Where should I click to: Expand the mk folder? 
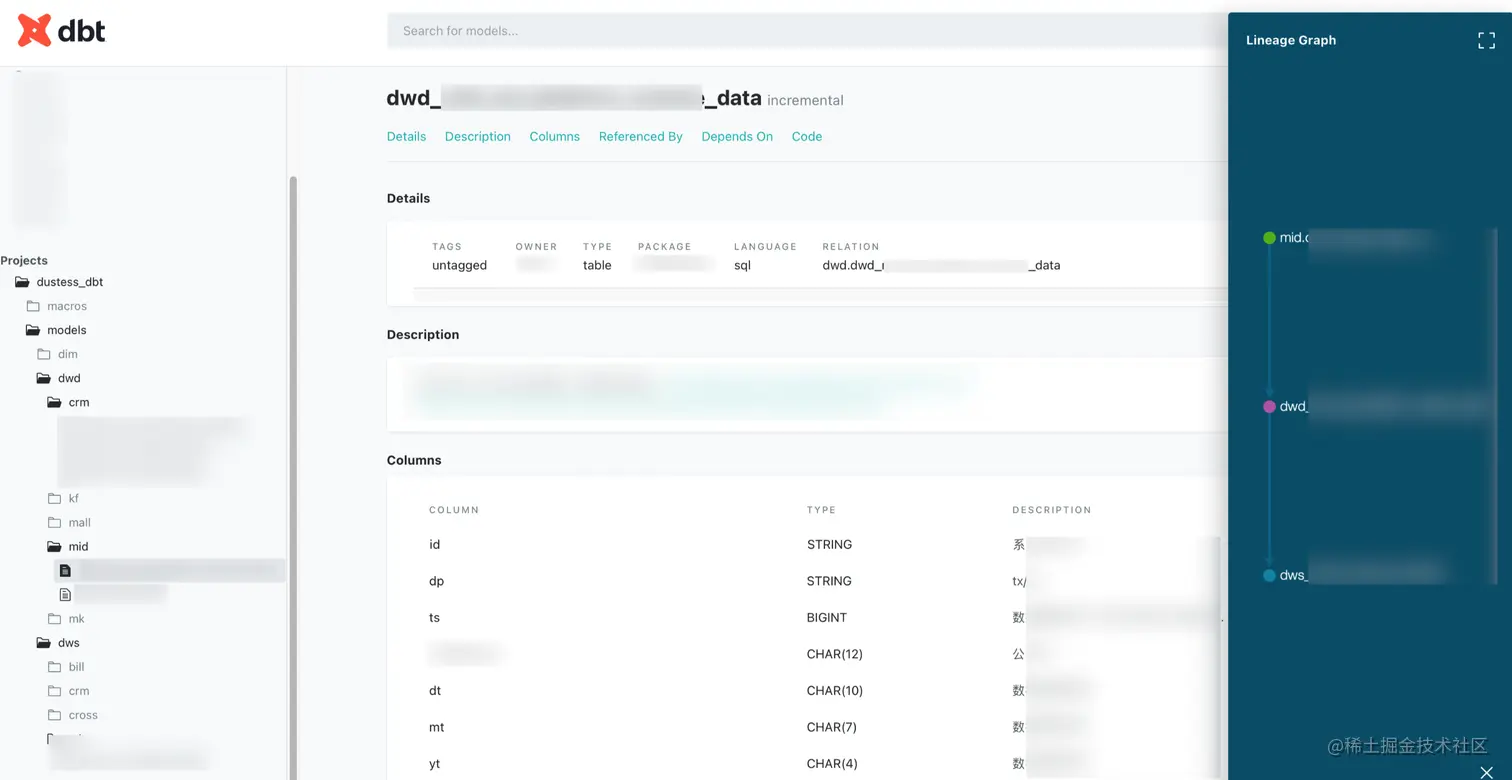point(66,619)
